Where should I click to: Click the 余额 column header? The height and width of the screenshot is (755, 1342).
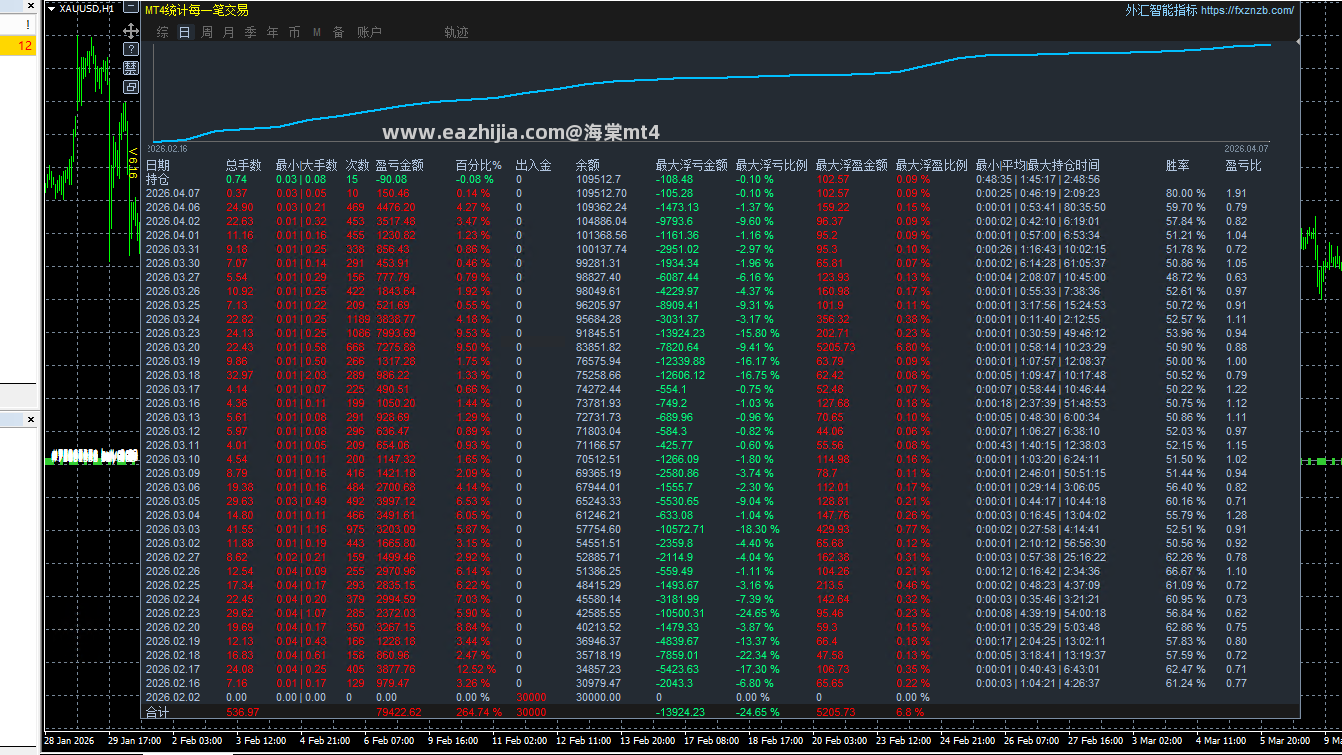pos(588,165)
